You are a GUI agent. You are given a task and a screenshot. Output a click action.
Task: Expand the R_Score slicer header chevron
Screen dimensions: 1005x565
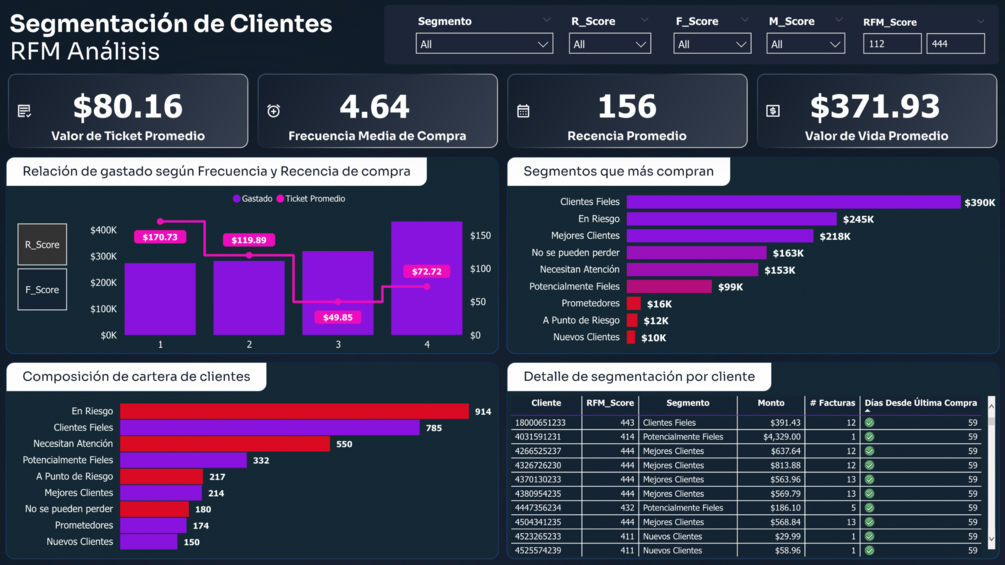[645, 20]
